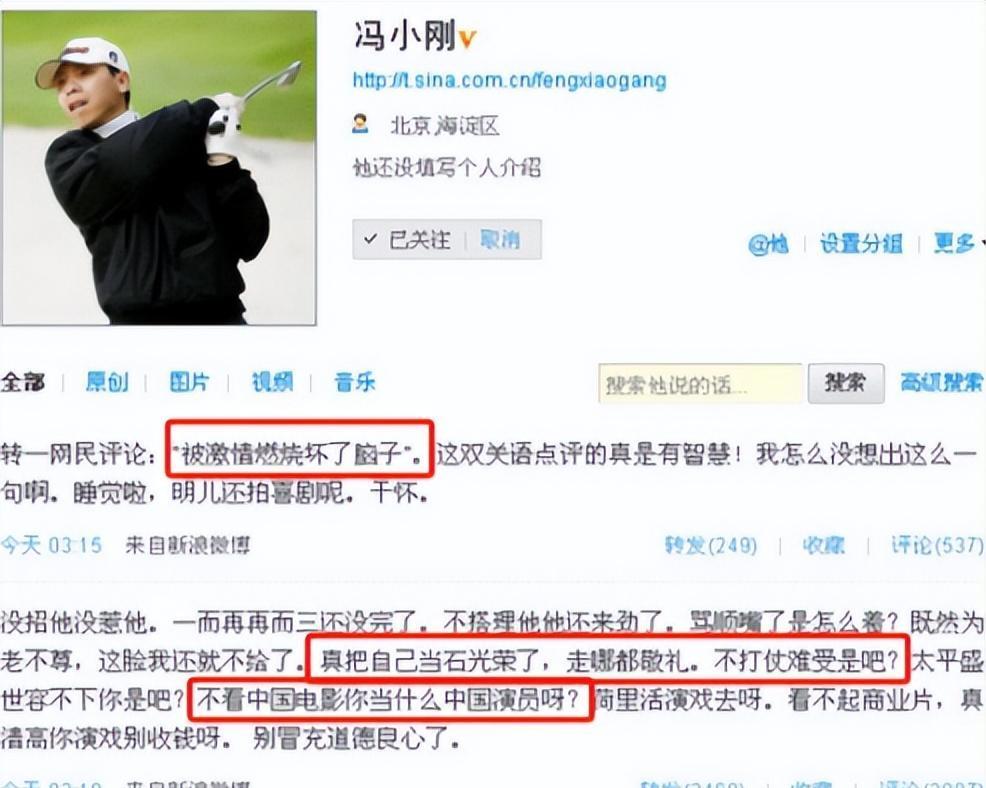Image resolution: width=986 pixels, height=788 pixels.
Task: Switch to the 音乐 tab
Action: click(355, 382)
